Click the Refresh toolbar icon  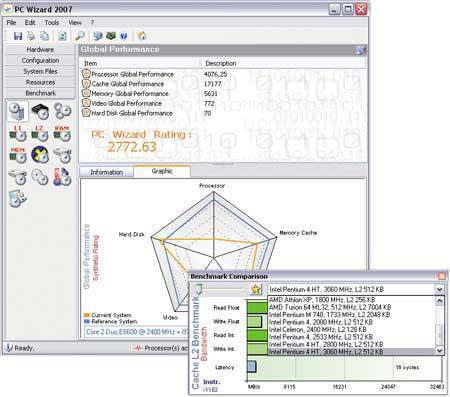point(62,36)
